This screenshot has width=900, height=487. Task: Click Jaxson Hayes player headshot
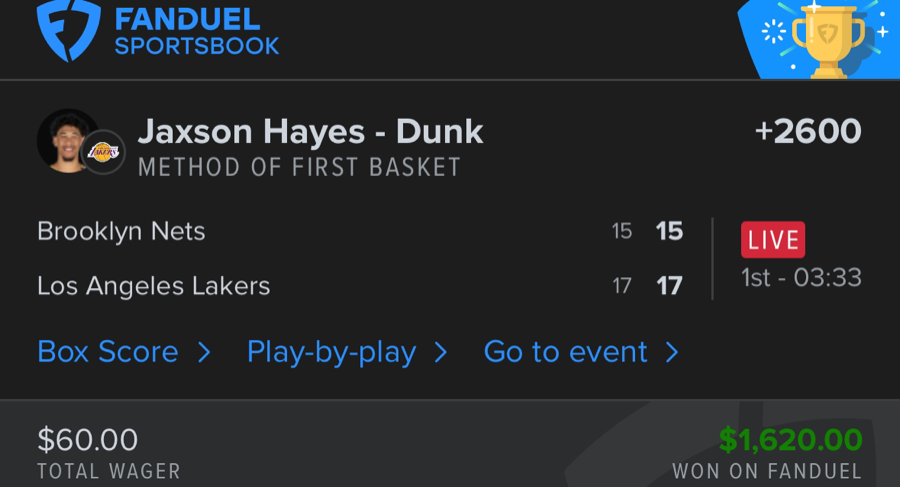pos(67,140)
